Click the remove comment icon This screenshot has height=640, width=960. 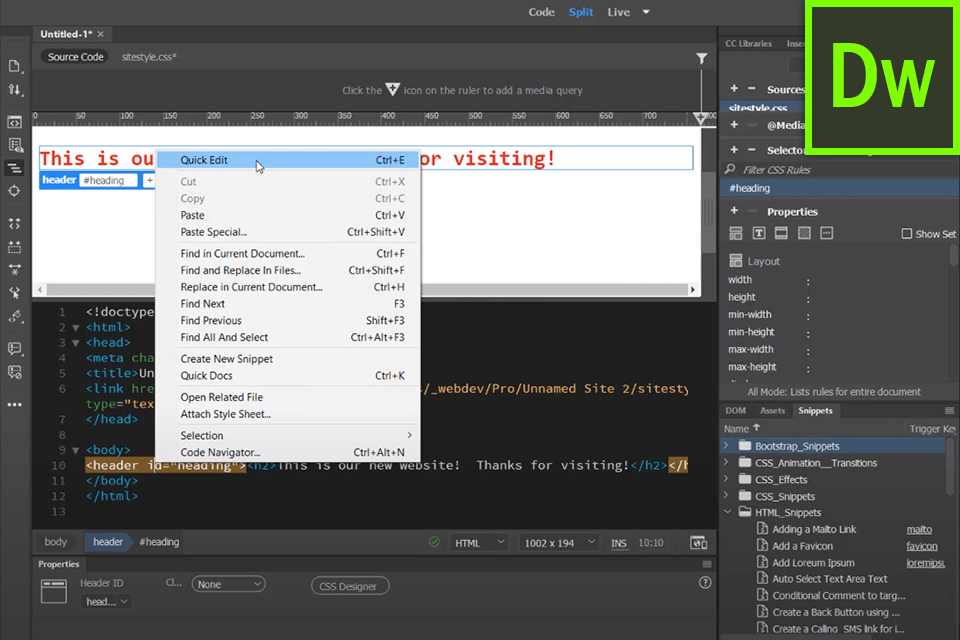coord(14,372)
